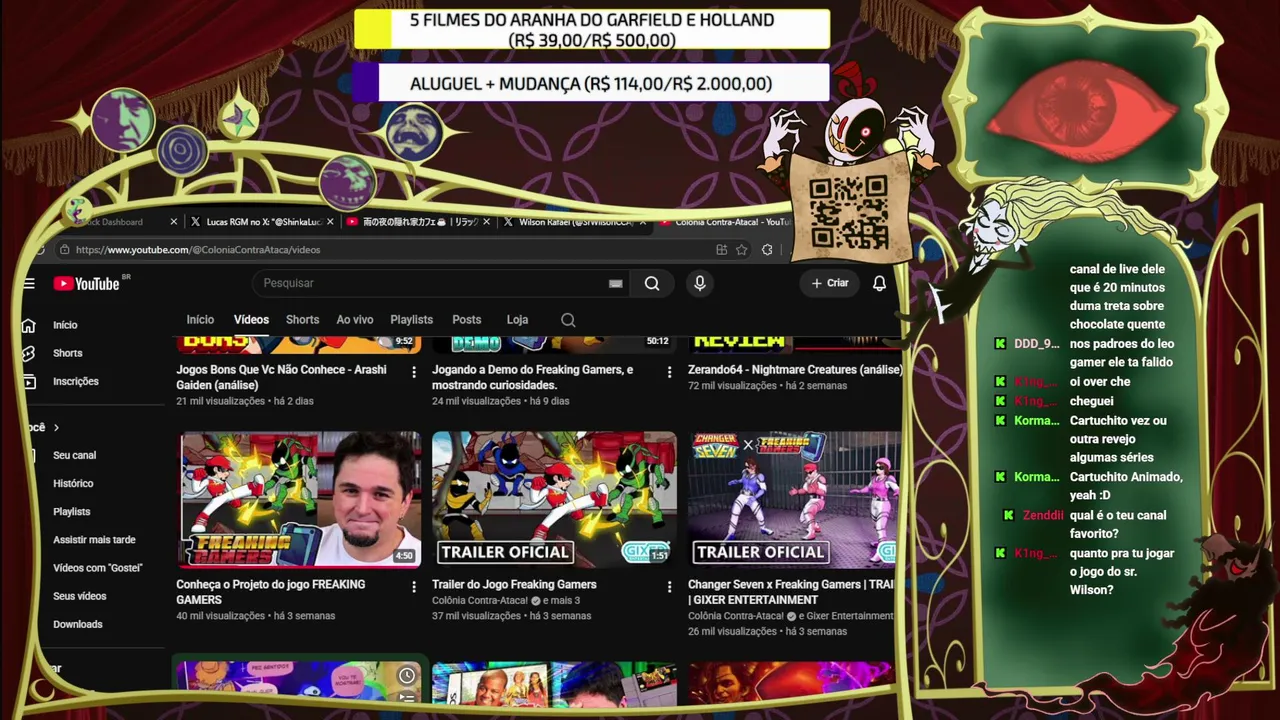Open the channel Playlists tab
This screenshot has width=1280, height=720.
(411, 320)
